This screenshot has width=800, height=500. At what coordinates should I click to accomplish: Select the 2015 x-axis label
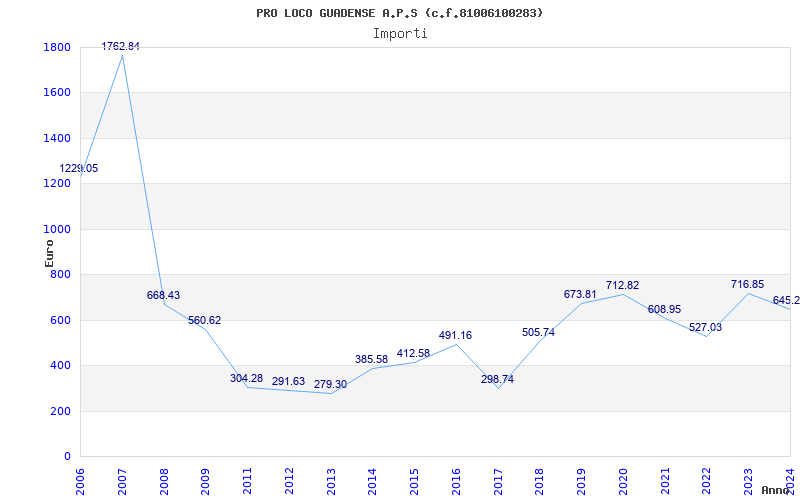[415, 481]
